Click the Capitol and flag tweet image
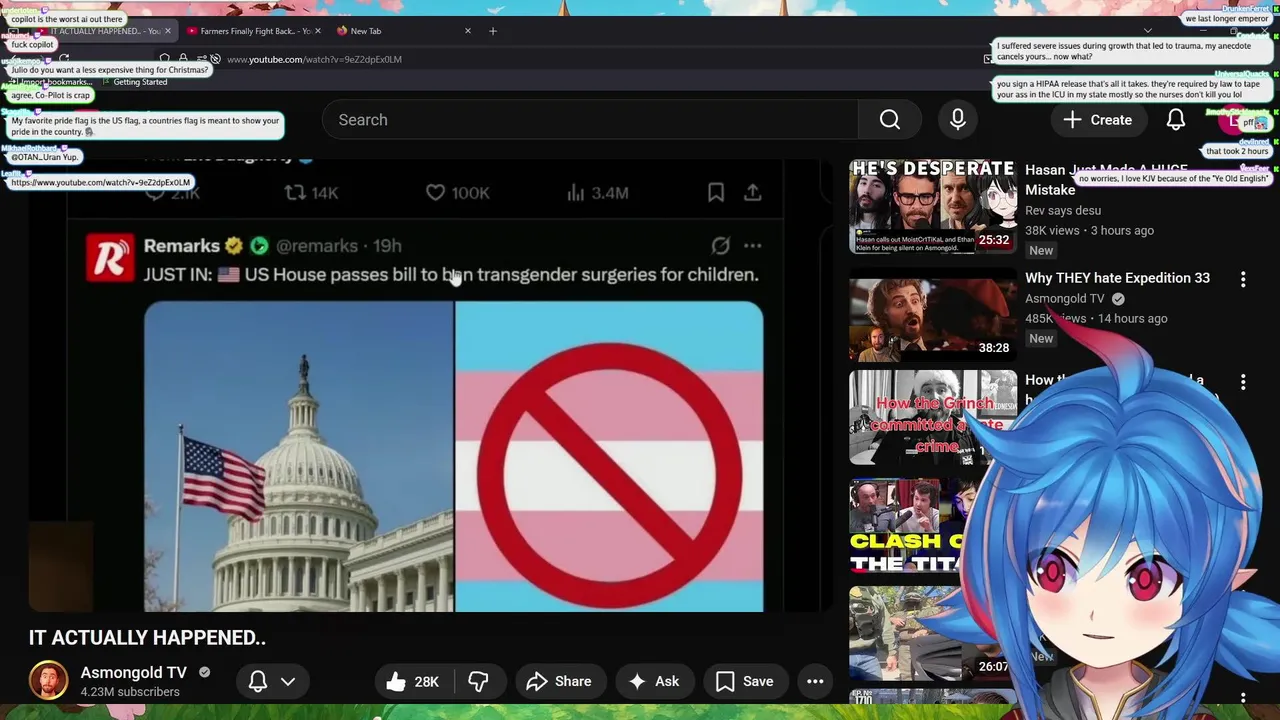 tap(299, 456)
